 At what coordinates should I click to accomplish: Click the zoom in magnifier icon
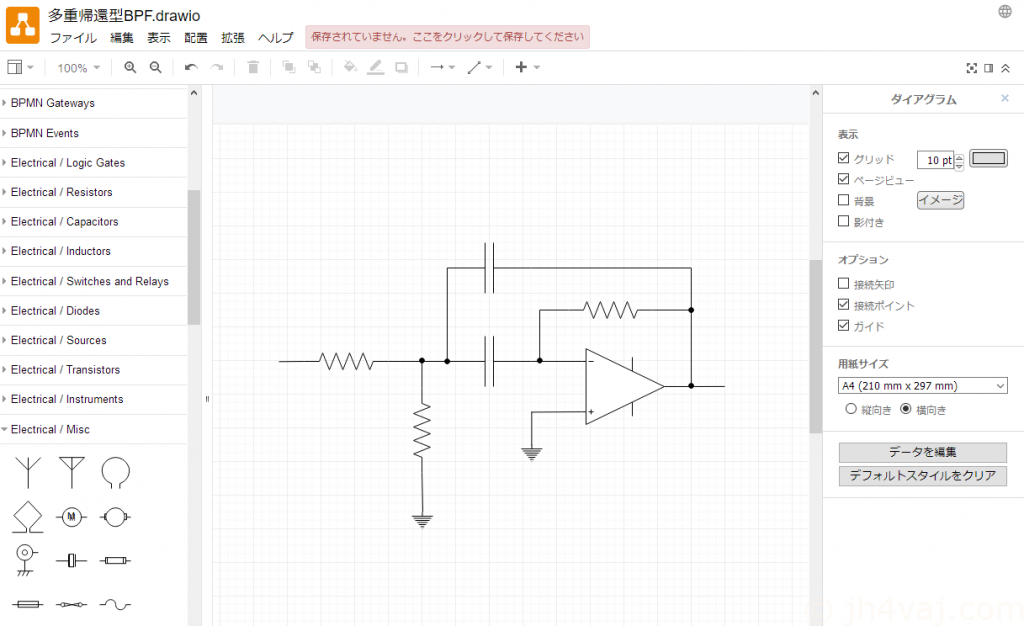[130, 67]
